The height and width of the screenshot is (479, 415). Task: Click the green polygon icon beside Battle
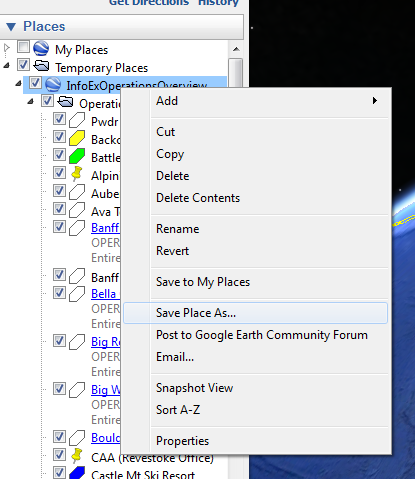(77, 156)
